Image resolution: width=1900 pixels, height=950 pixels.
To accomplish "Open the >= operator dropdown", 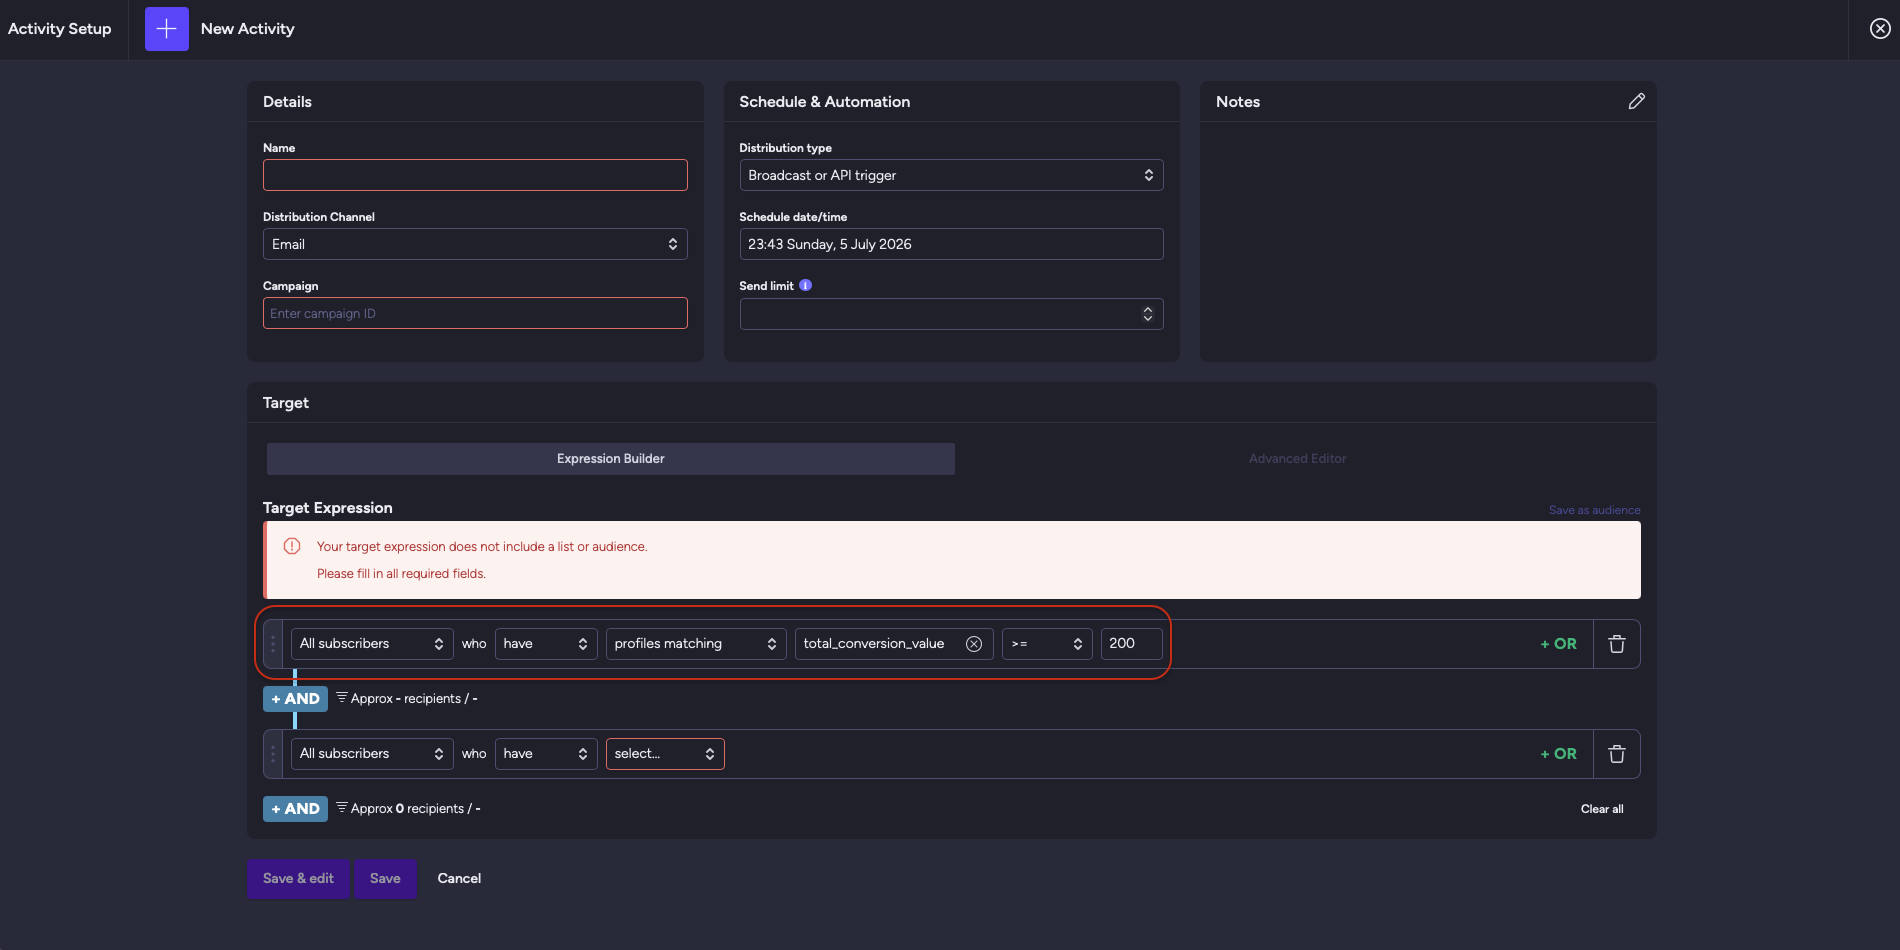I will [x=1047, y=644].
